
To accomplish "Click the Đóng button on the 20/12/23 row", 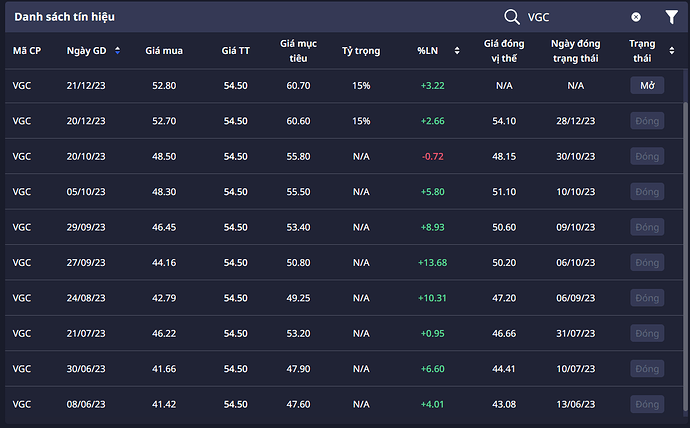I will [x=647, y=121].
